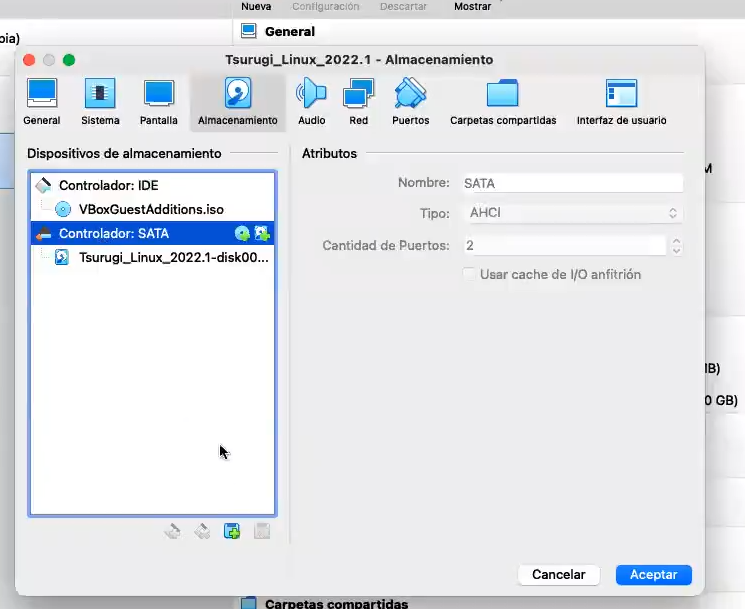Select VBoxGuestAdditions.iso optical disk entry
This screenshot has height=609, width=745.
[153, 209]
